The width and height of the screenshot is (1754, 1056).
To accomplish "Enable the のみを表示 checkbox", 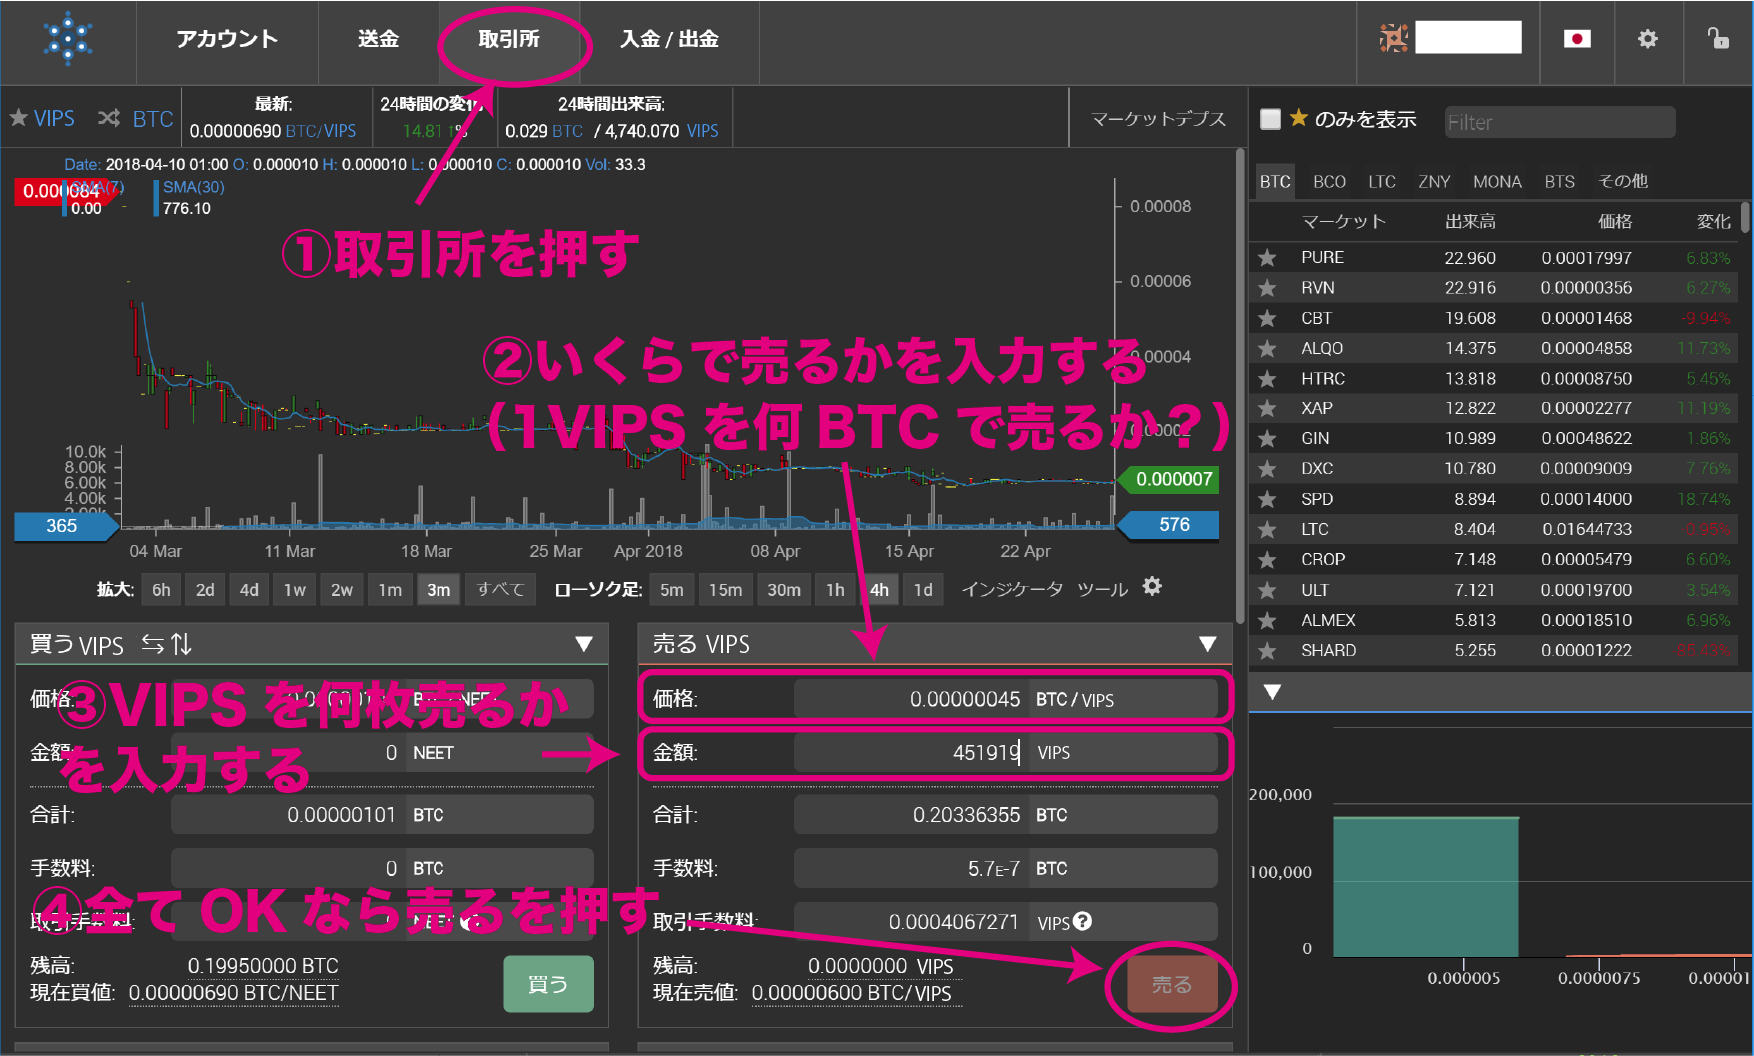I will pyautogui.click(x=1270, y=119).
